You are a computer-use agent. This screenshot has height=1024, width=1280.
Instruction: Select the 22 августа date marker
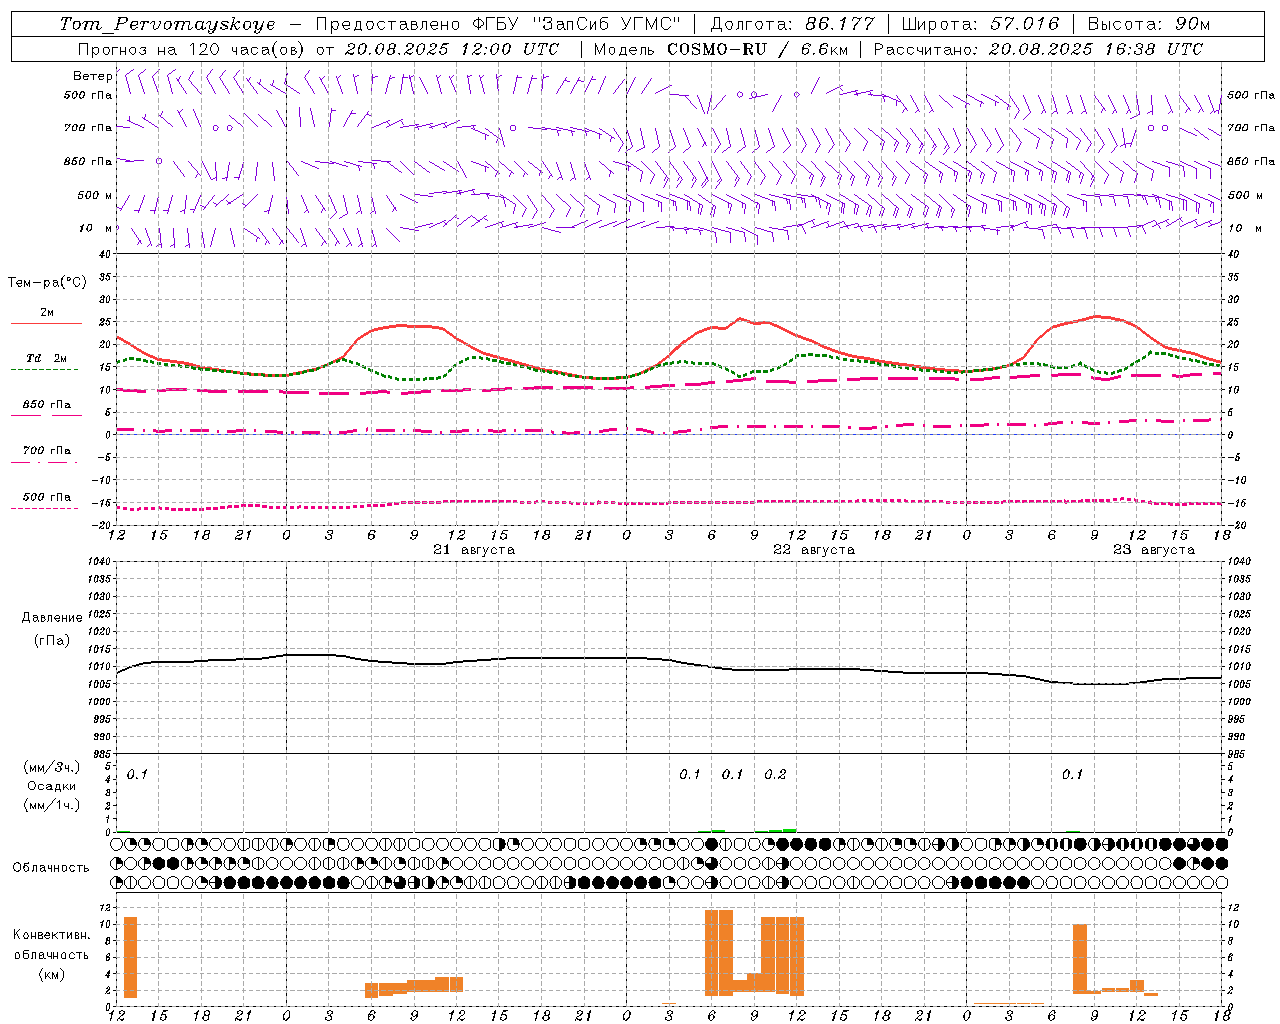814,550
